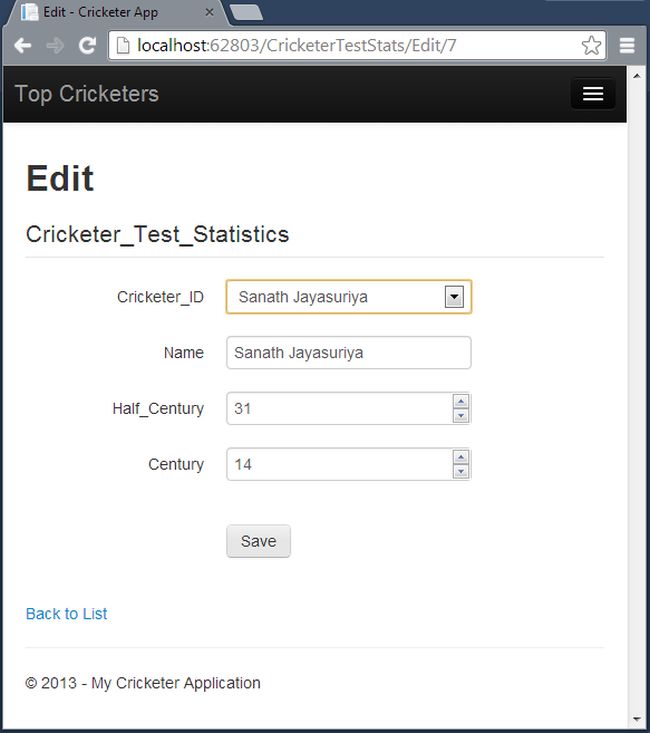Screen dimensions: 650x733
Task: Decrease the Century value
Action: pyautogui.click(x=461, y=471)
